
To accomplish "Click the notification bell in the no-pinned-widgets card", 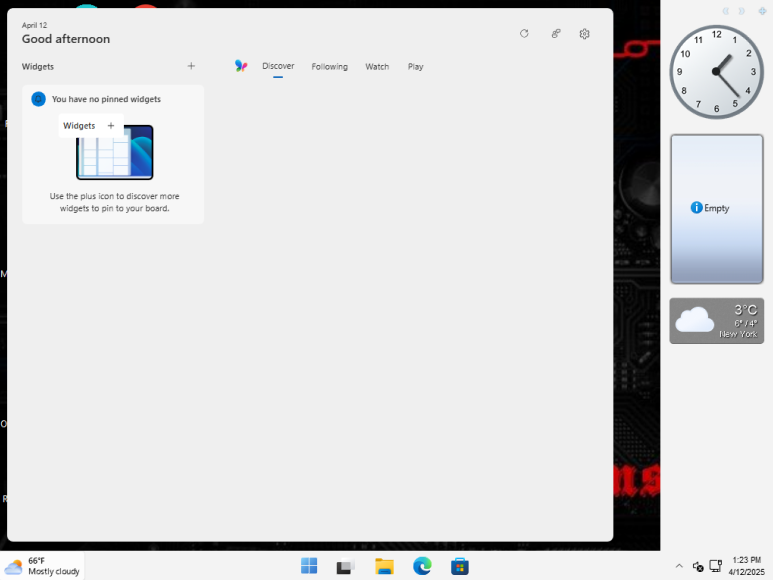I will pos(38,99).
